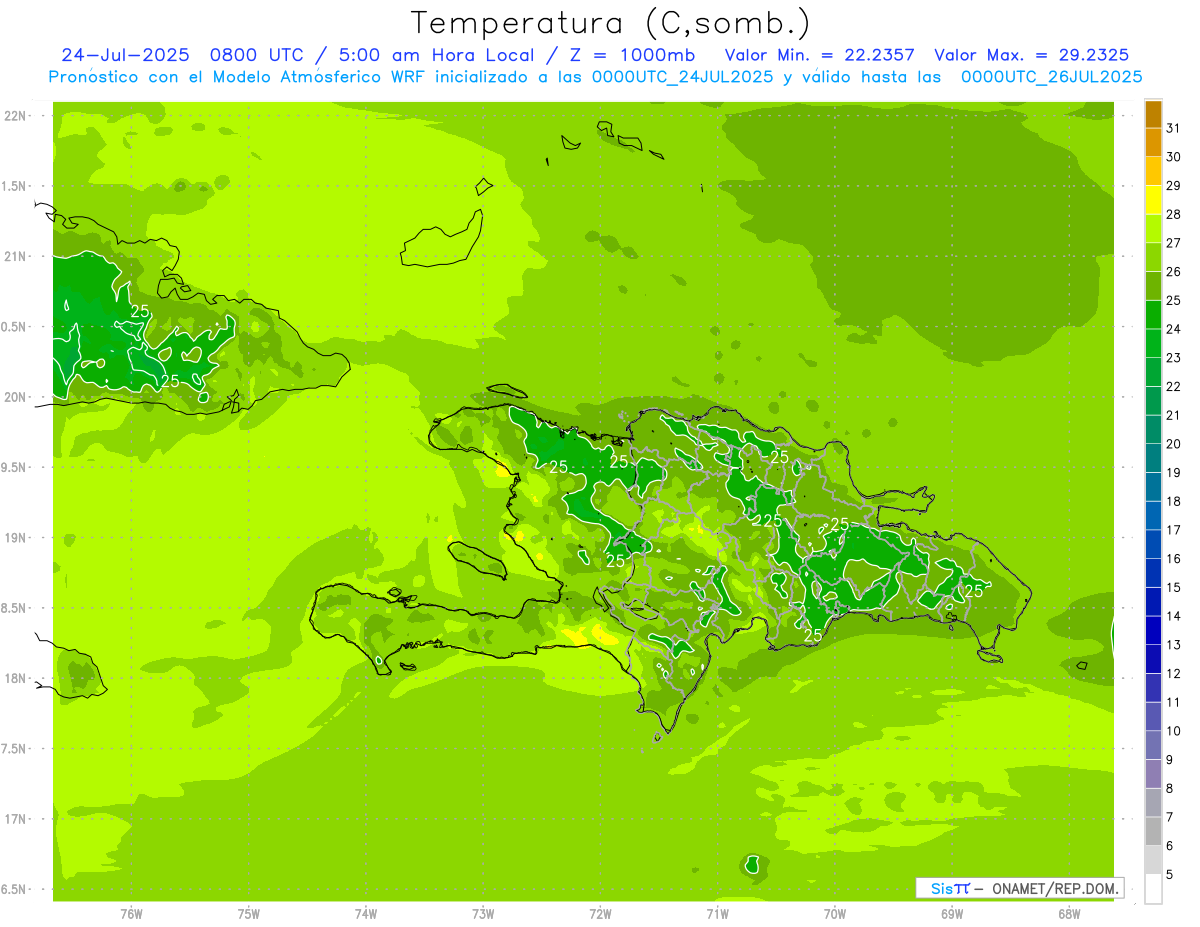The height and width of the screenshot is (927, 1200).
Task: Click the "74W" longitude axis label
Action: 366,914
